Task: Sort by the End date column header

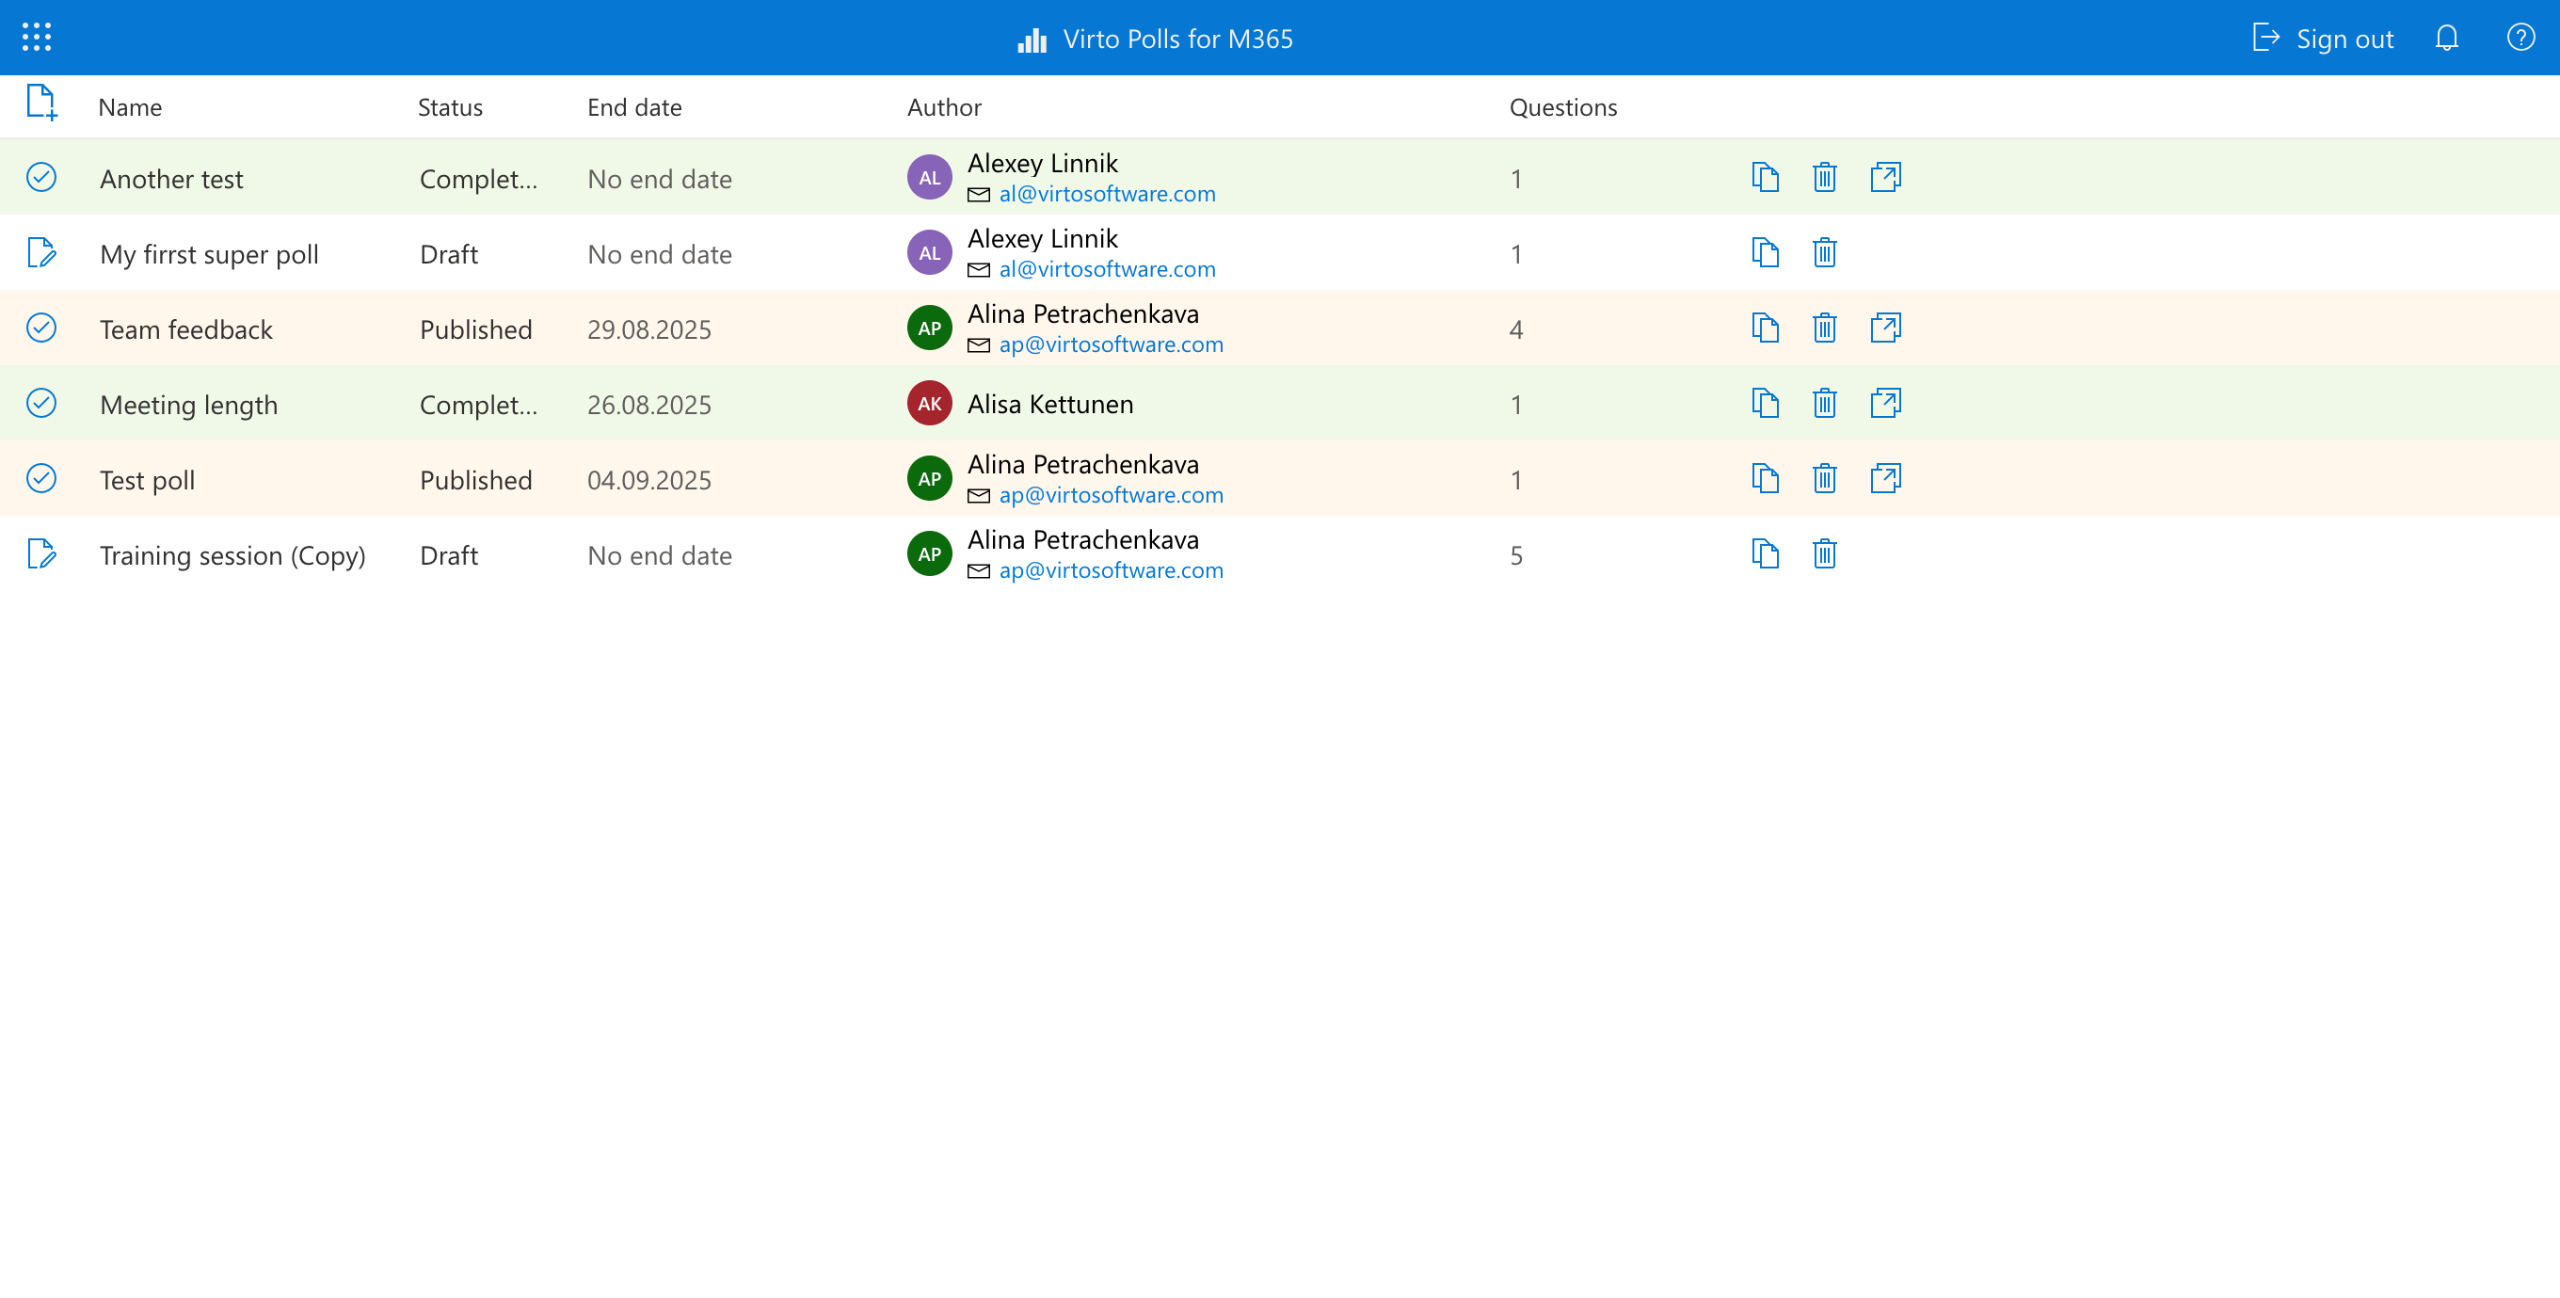Action: click(x=634, y=107)
